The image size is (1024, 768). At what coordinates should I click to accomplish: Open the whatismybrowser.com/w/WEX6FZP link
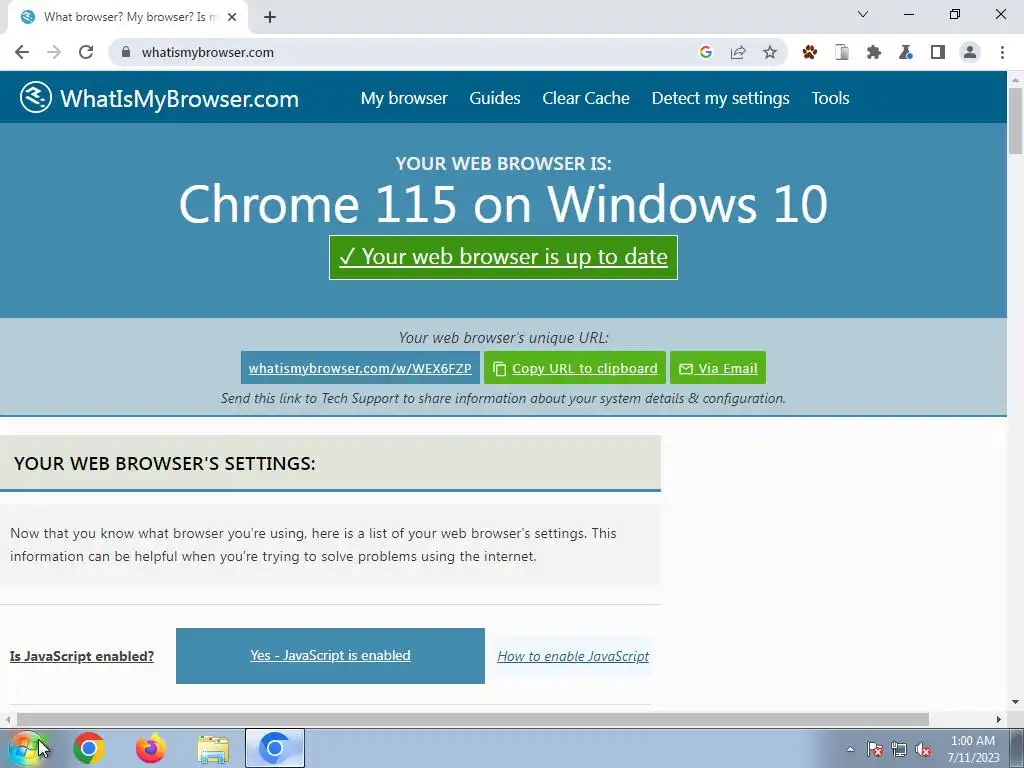(360, 368)
